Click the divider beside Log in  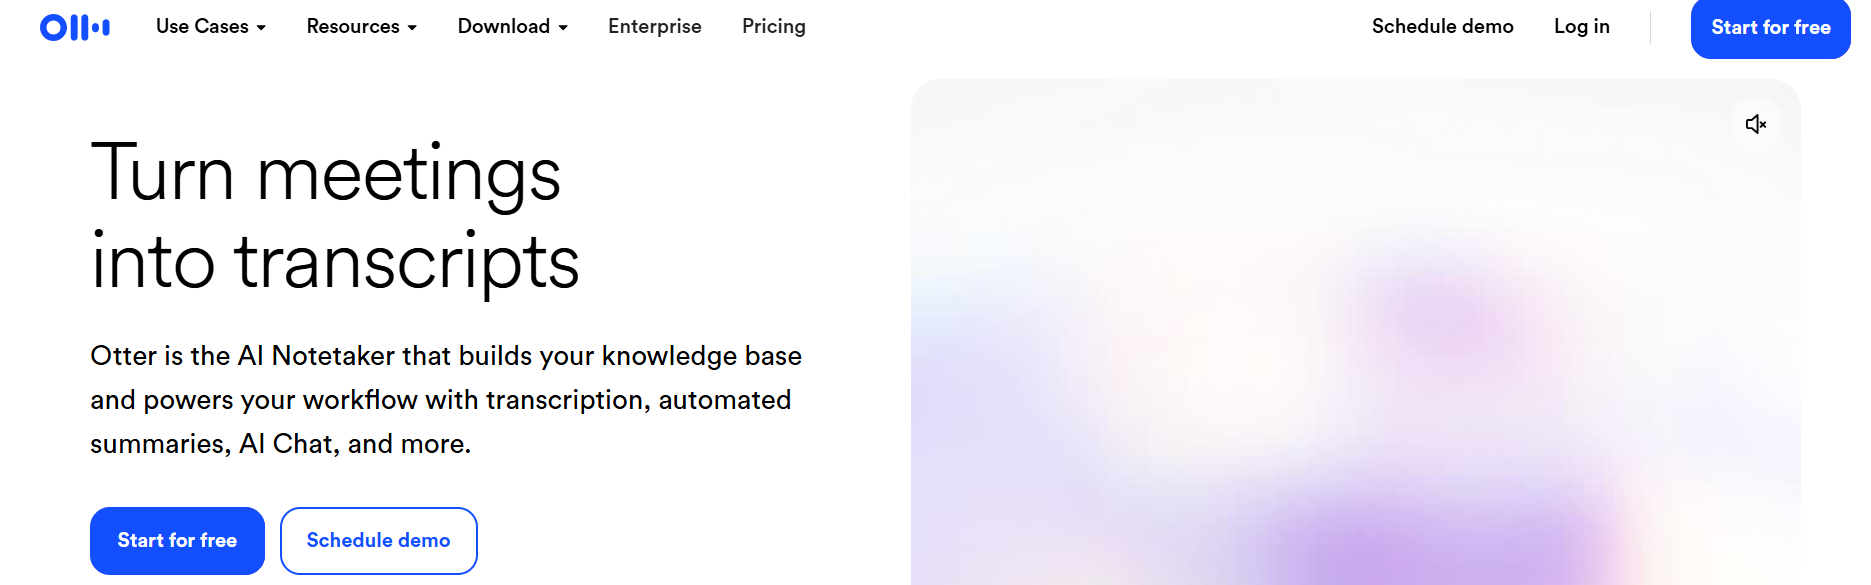tap(1650, 27)
